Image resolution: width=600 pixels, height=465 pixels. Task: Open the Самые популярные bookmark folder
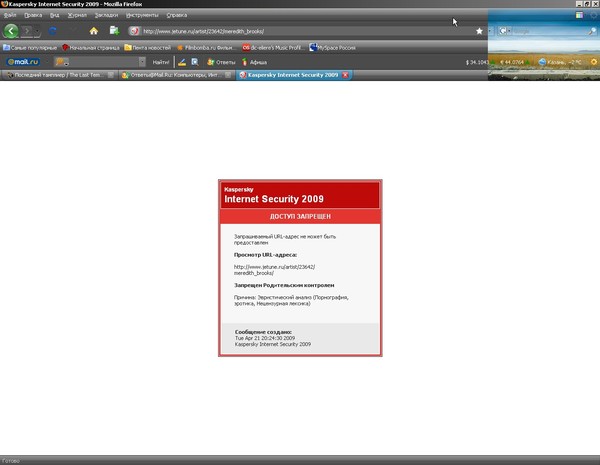click(30, 48)
